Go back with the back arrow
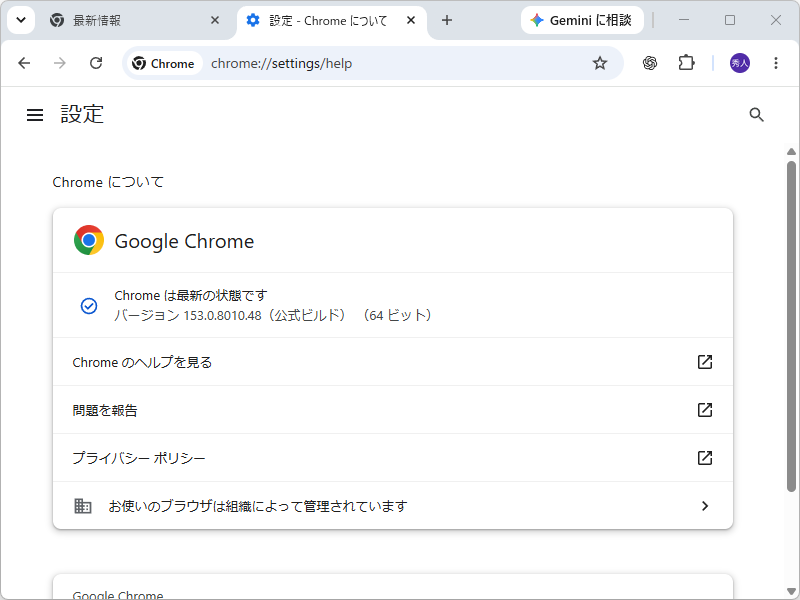This screenshot has width=800, height=600. (x=24, y=63)
